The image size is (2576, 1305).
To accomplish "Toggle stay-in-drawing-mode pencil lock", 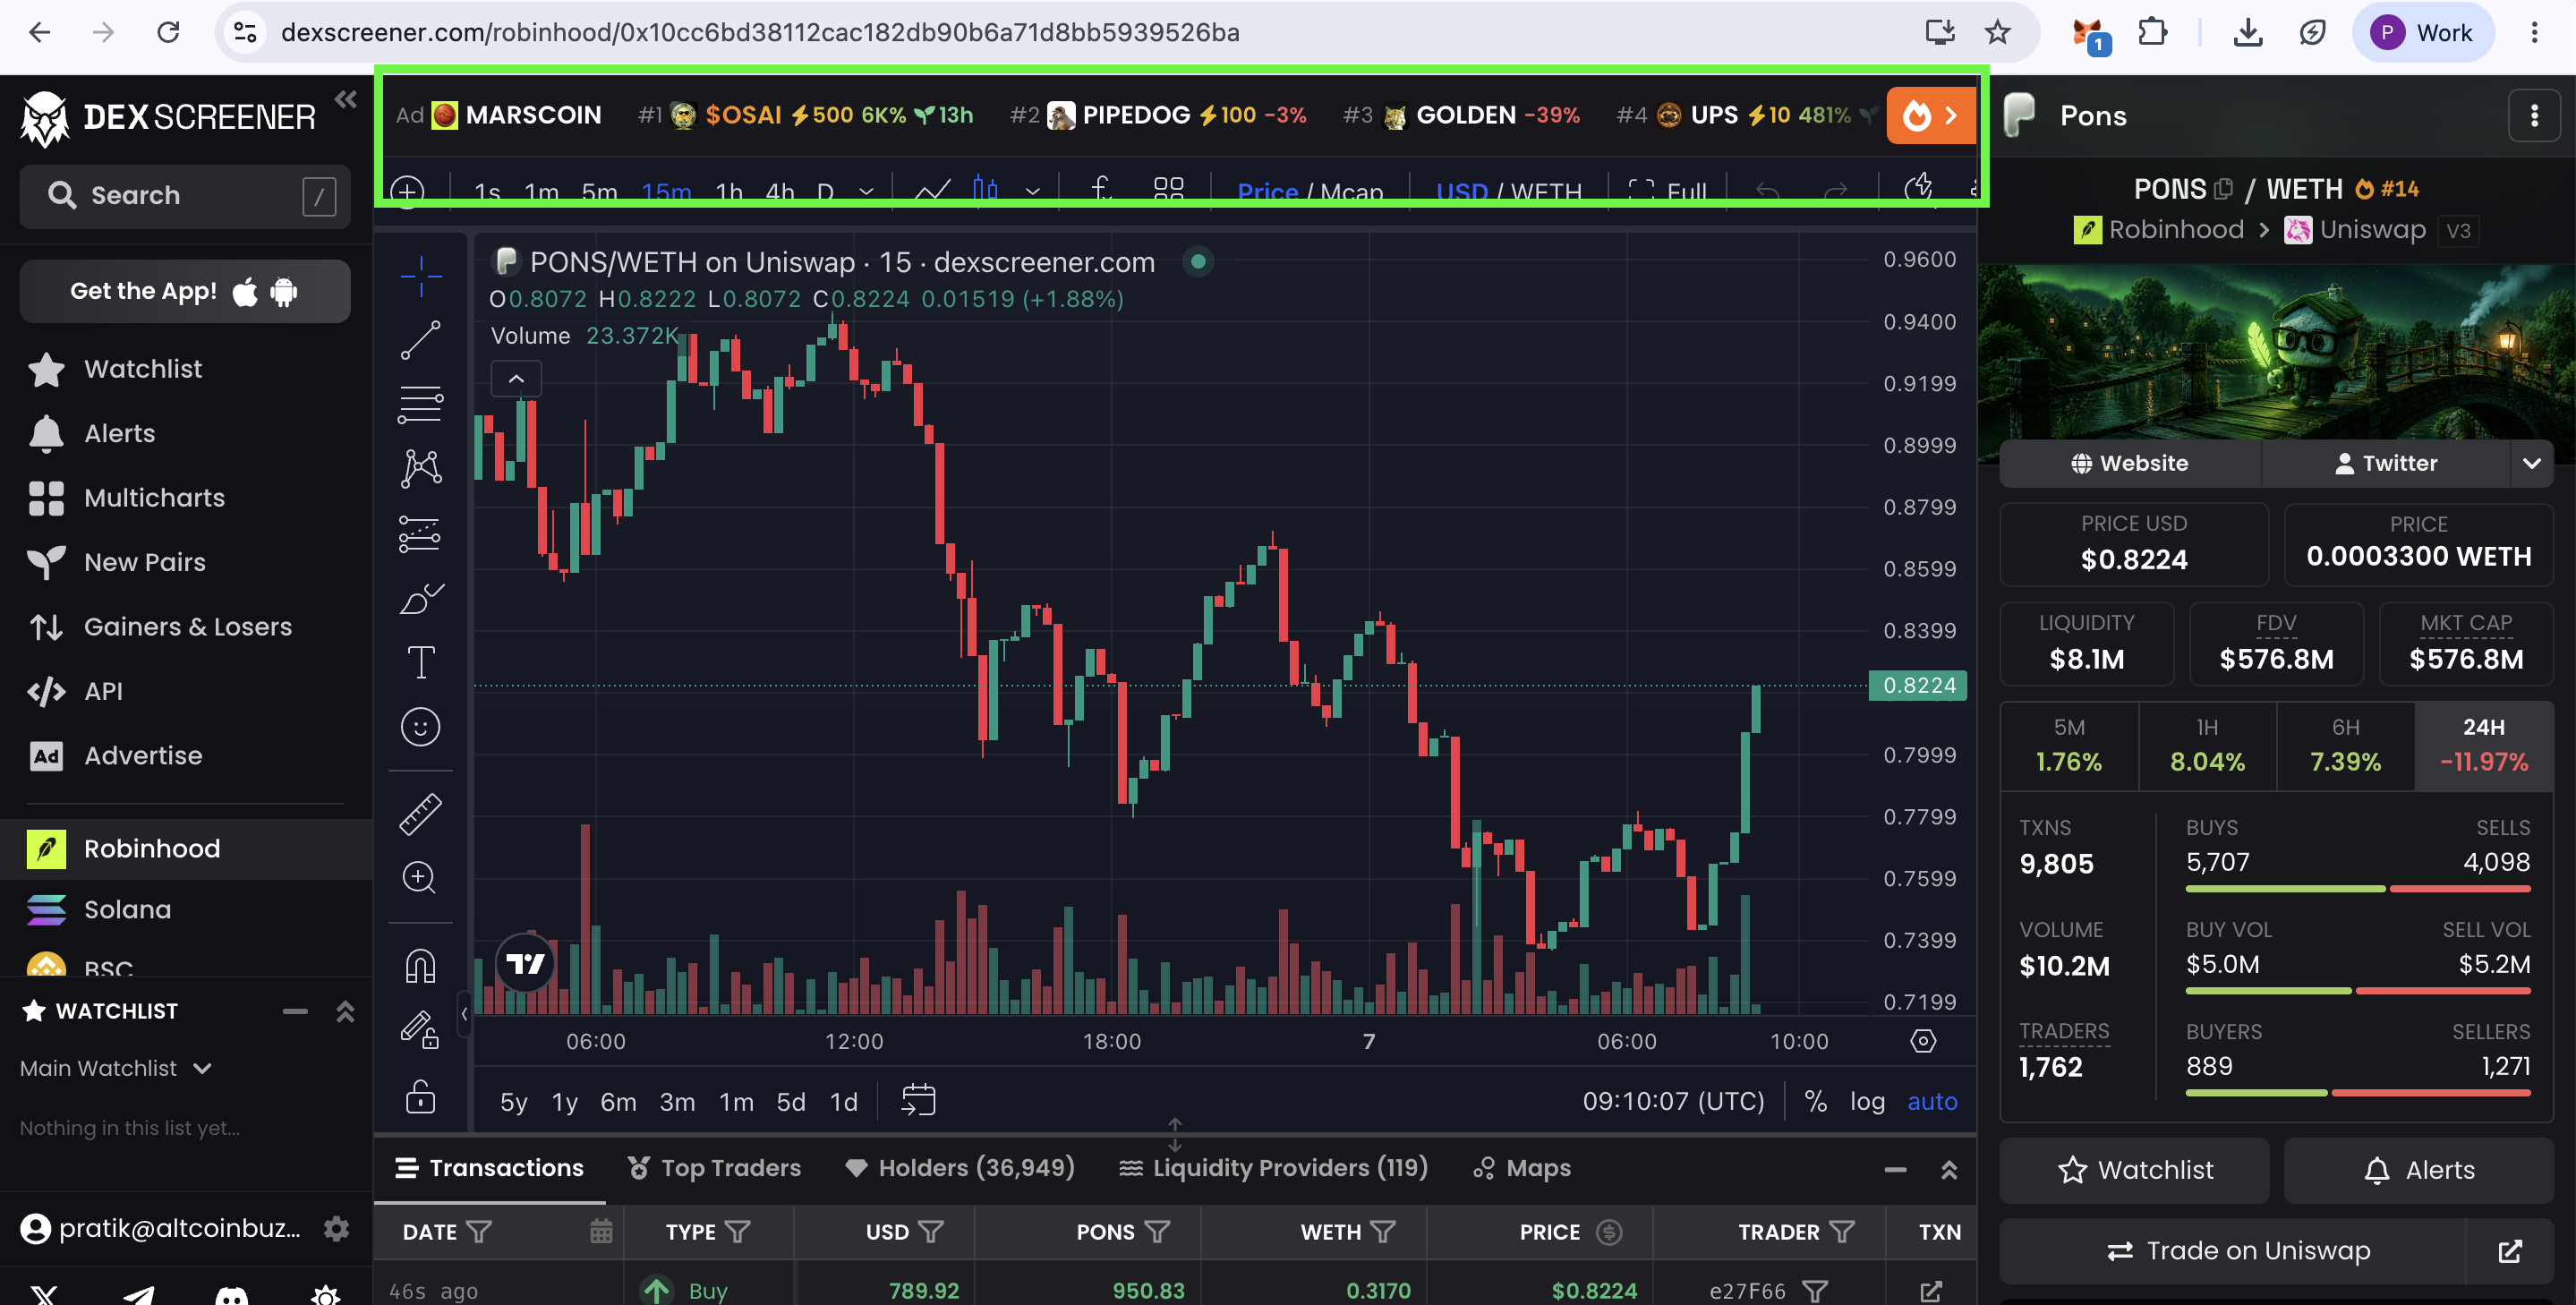I will [421, 1030].
